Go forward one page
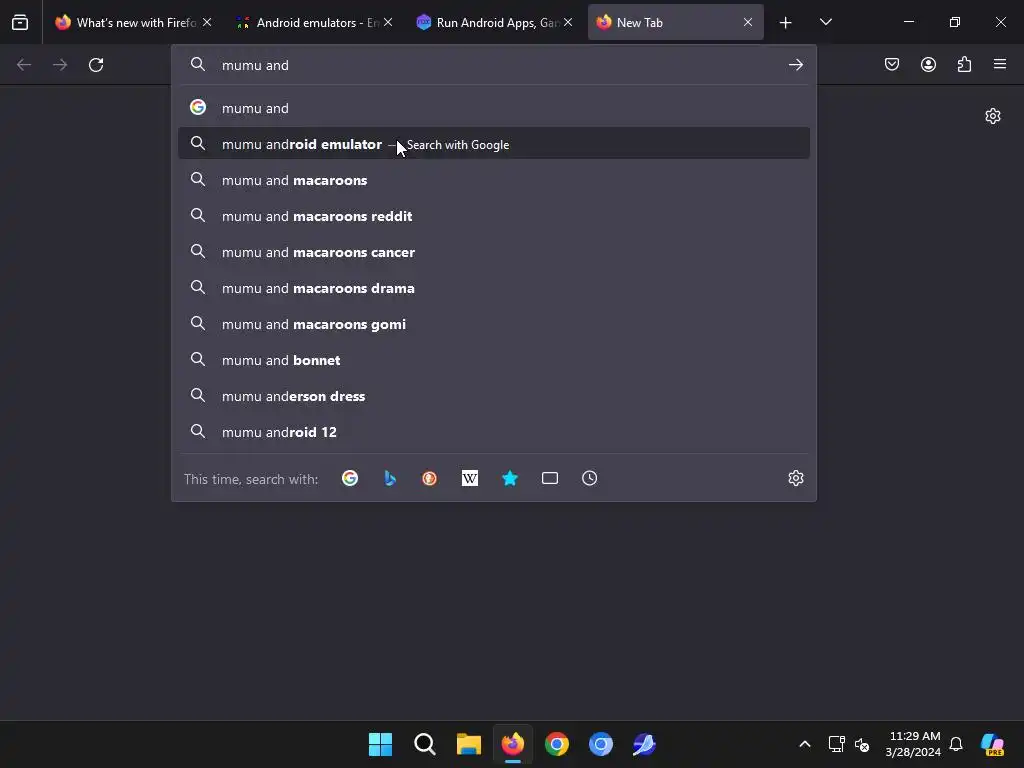 (60, 65)
